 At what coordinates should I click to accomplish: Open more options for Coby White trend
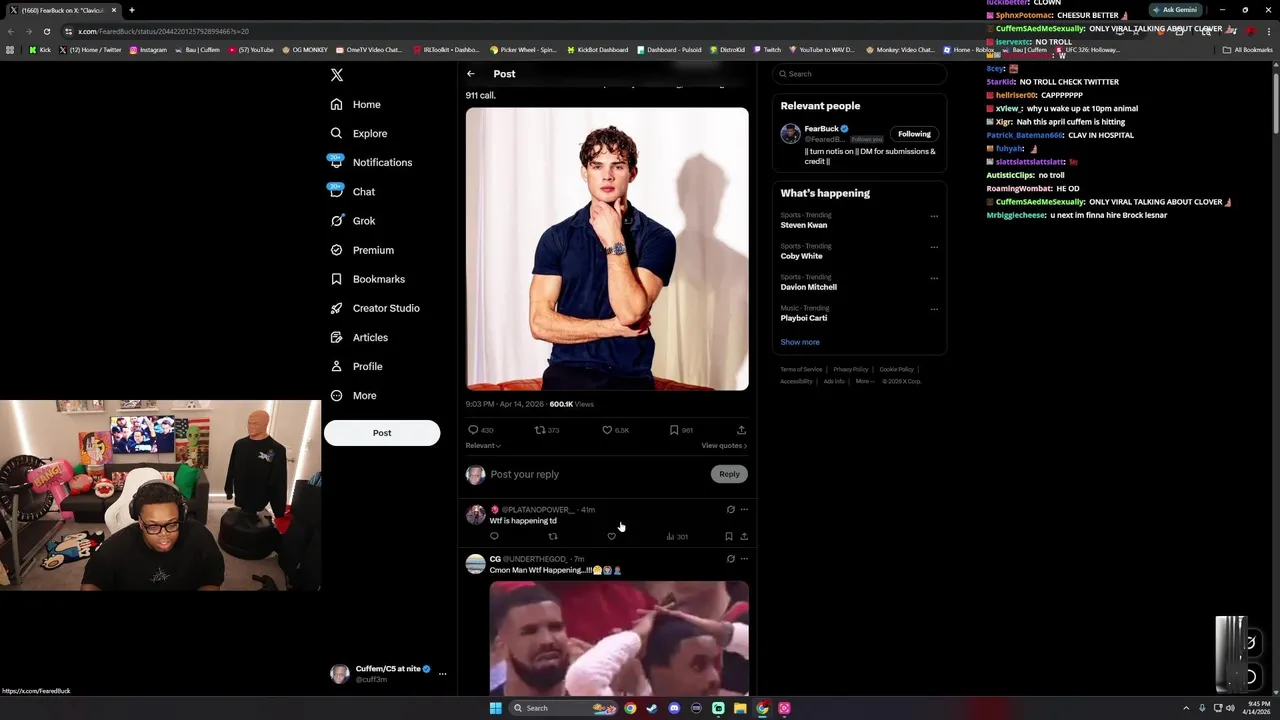934,247
